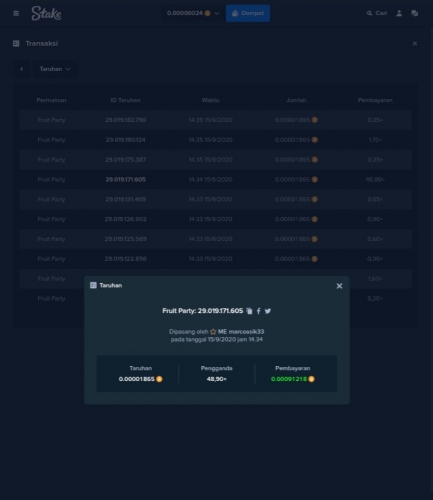Open the Taruhan filter dropdown
The height and width of the screenshot is (500, 433).
click(x=55, y=69)
